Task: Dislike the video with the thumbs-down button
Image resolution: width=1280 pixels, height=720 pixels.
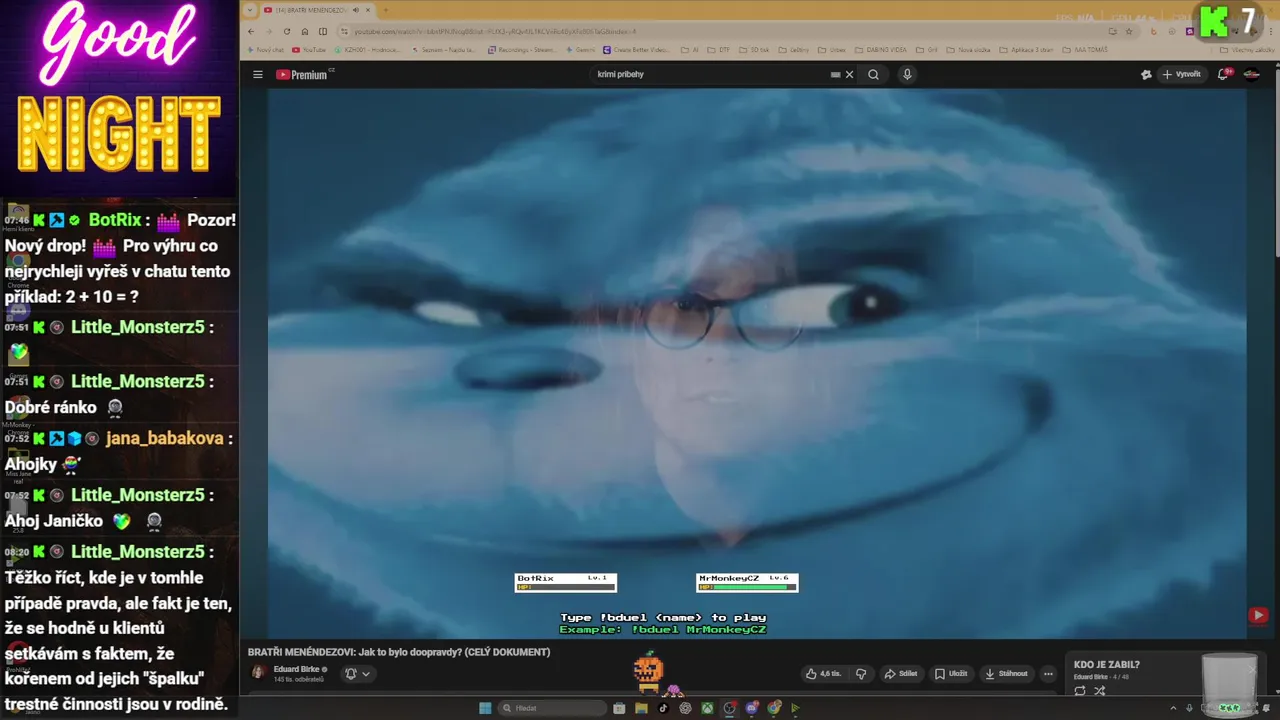Action: coord(861,674)
